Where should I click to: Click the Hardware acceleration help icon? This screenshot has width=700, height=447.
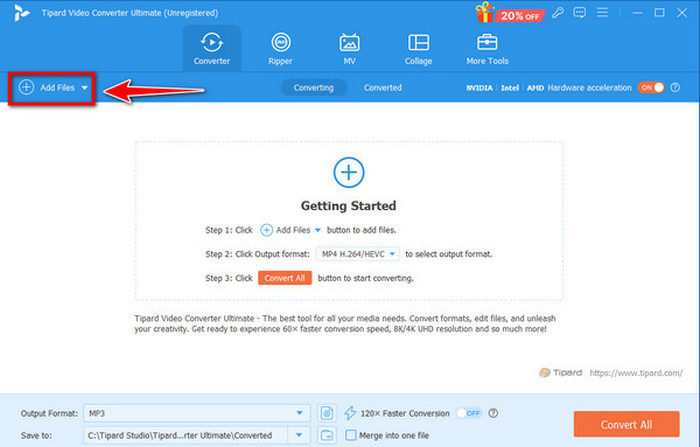pos(675,88)
